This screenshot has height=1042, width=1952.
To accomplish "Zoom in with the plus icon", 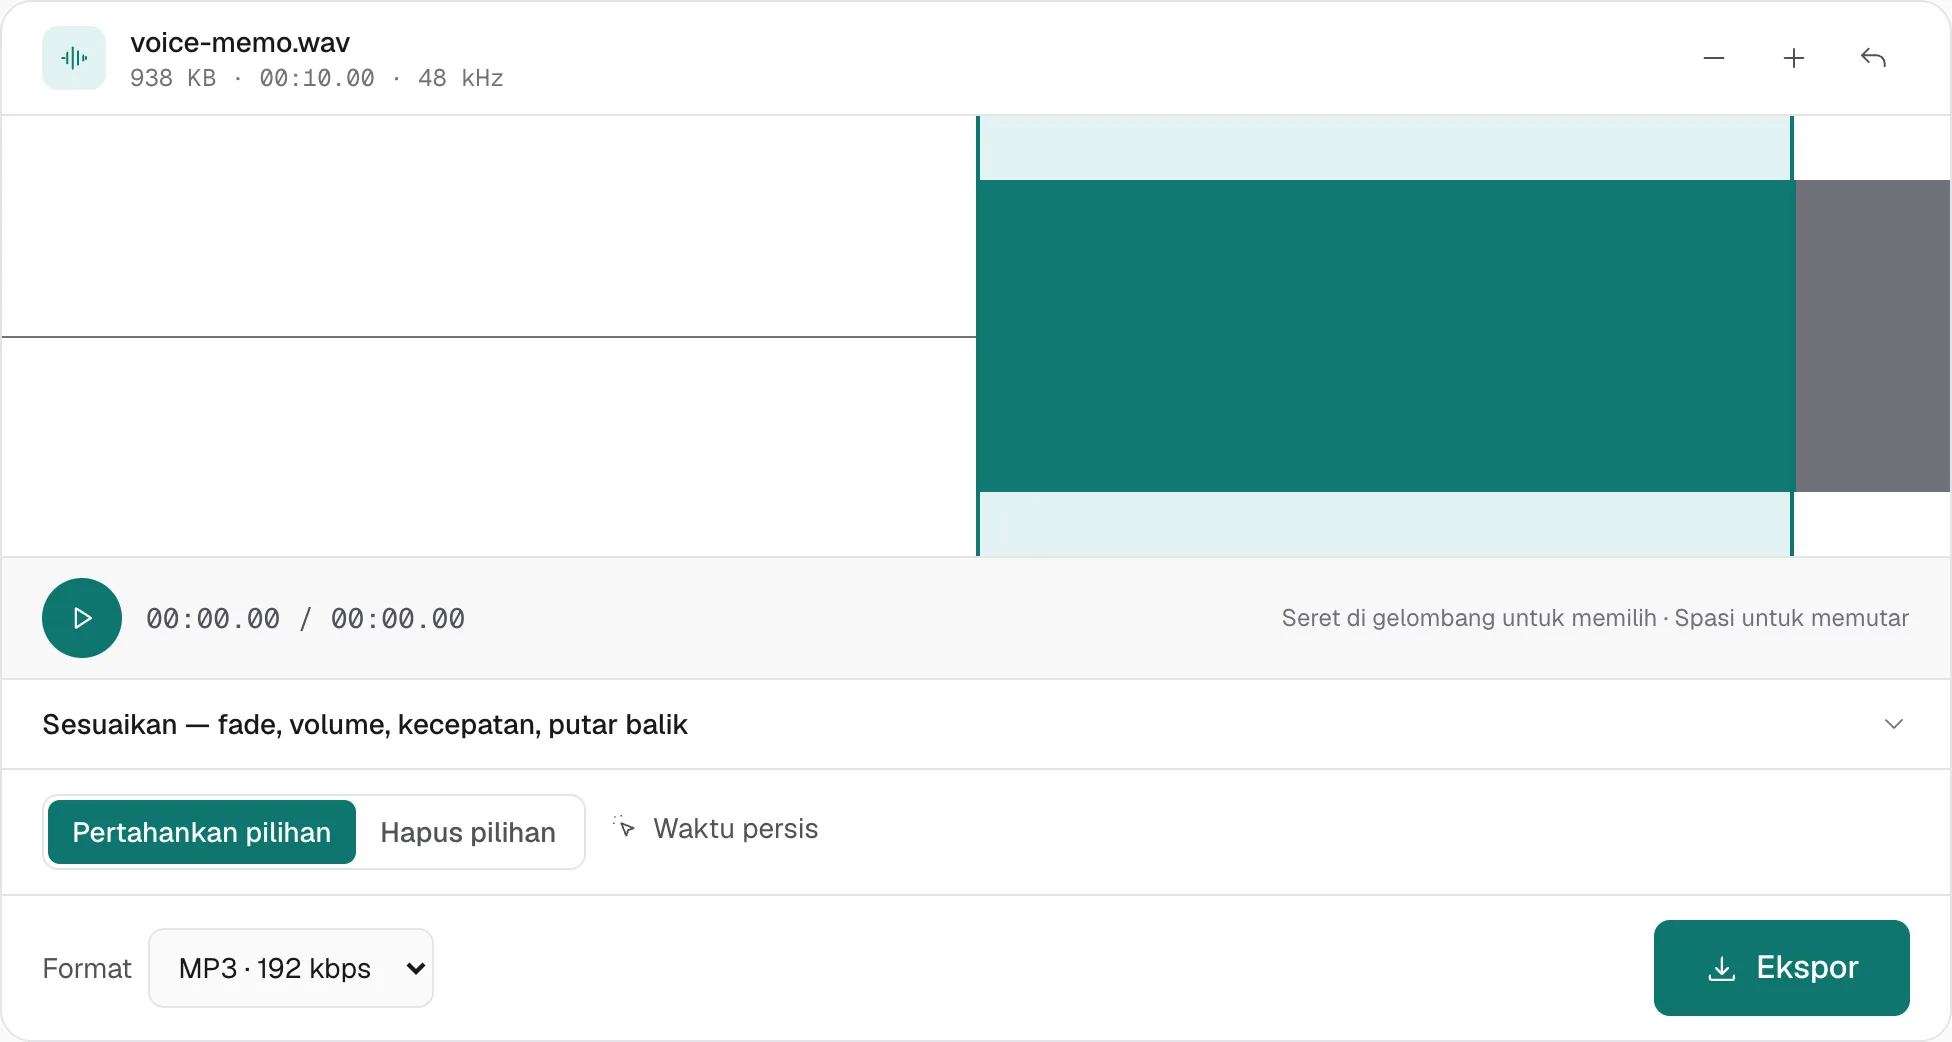I will [1794, 58].
